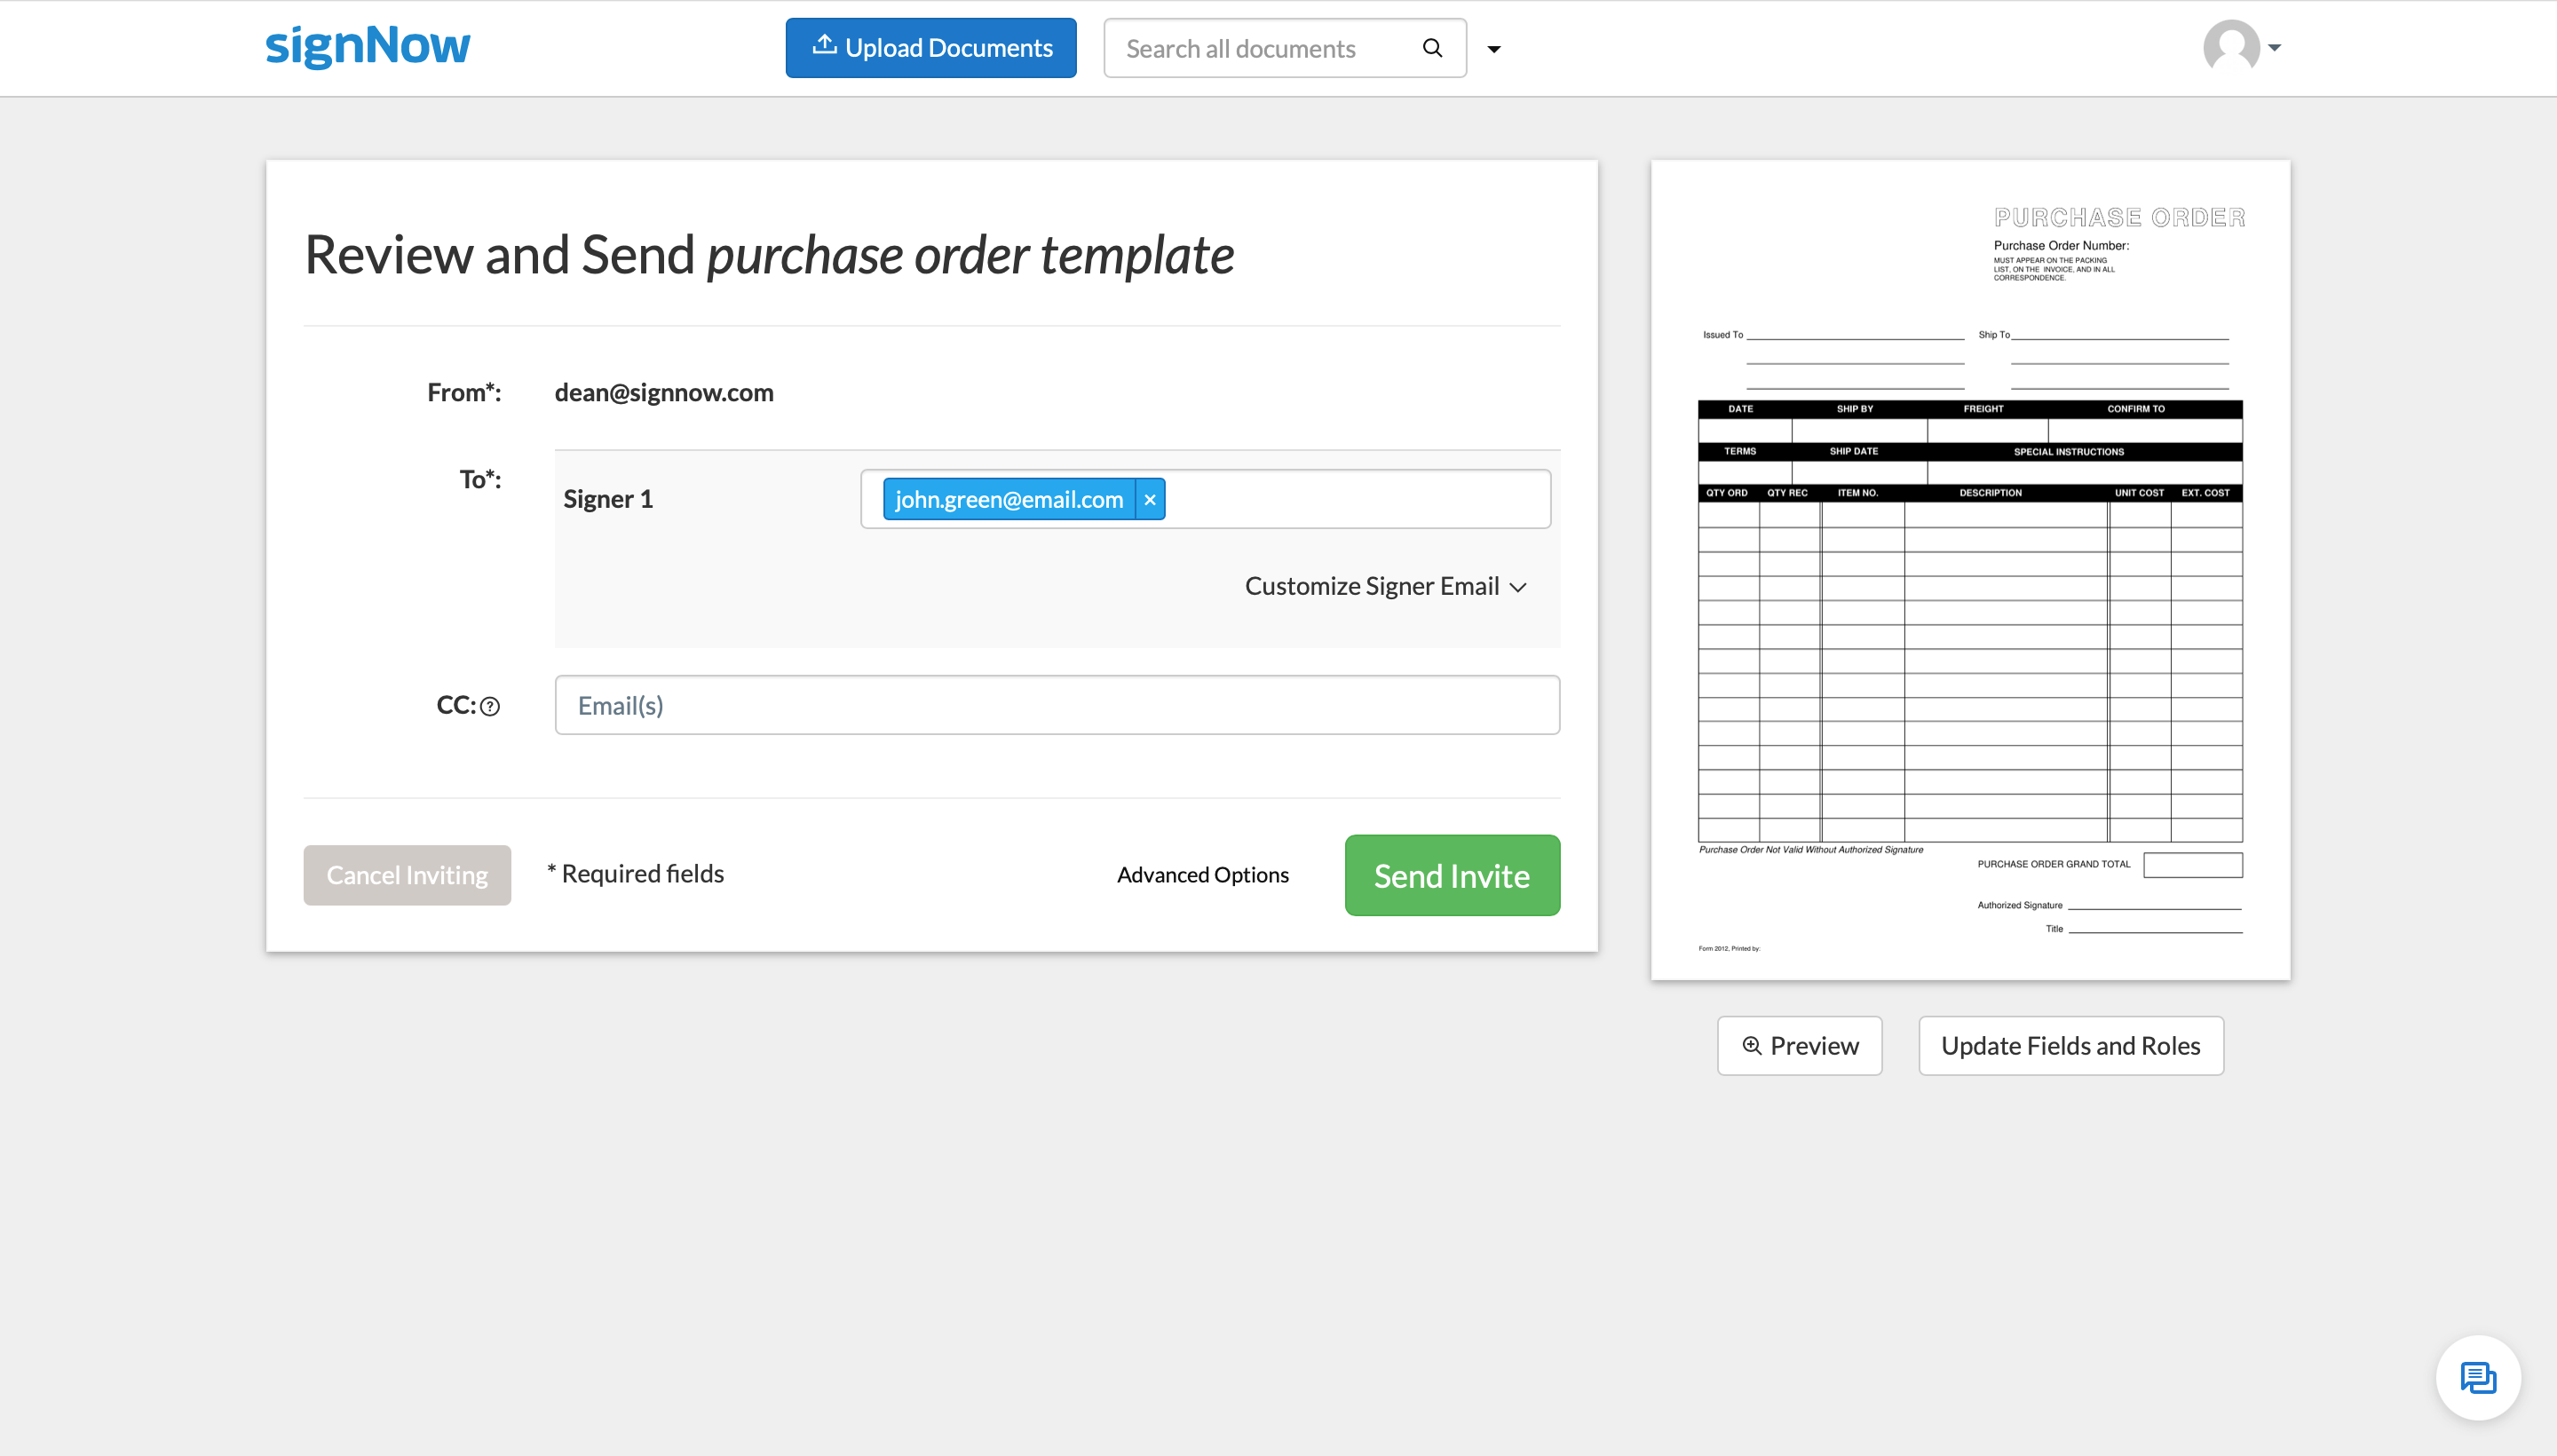Expand the user profile dropdown menu
The image size is (2557, 1456).
pyautogui.click(x=2243, y=47)
